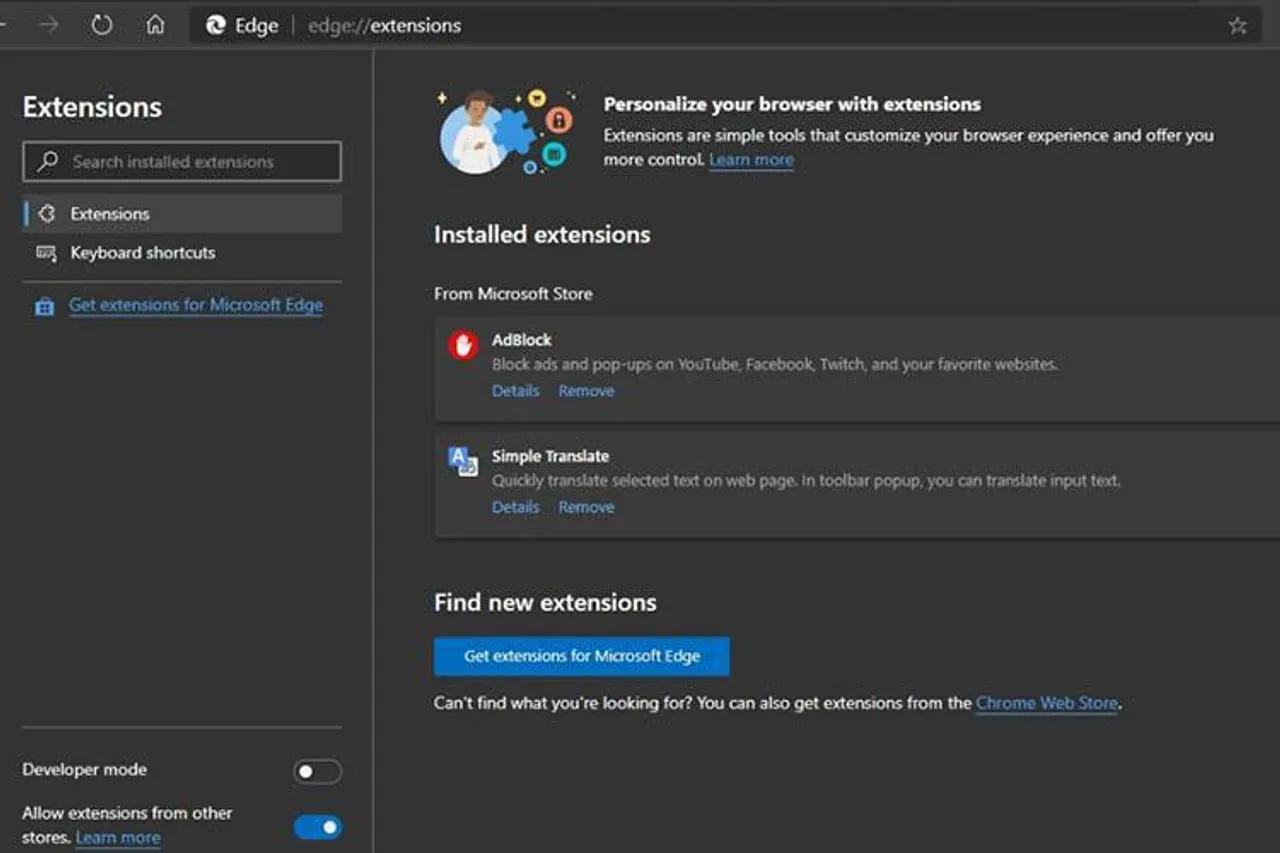The width and height of the screenshot is (1280, 853).
Task: Click the Search installed extensions field
Action: [x=182, y=162]
